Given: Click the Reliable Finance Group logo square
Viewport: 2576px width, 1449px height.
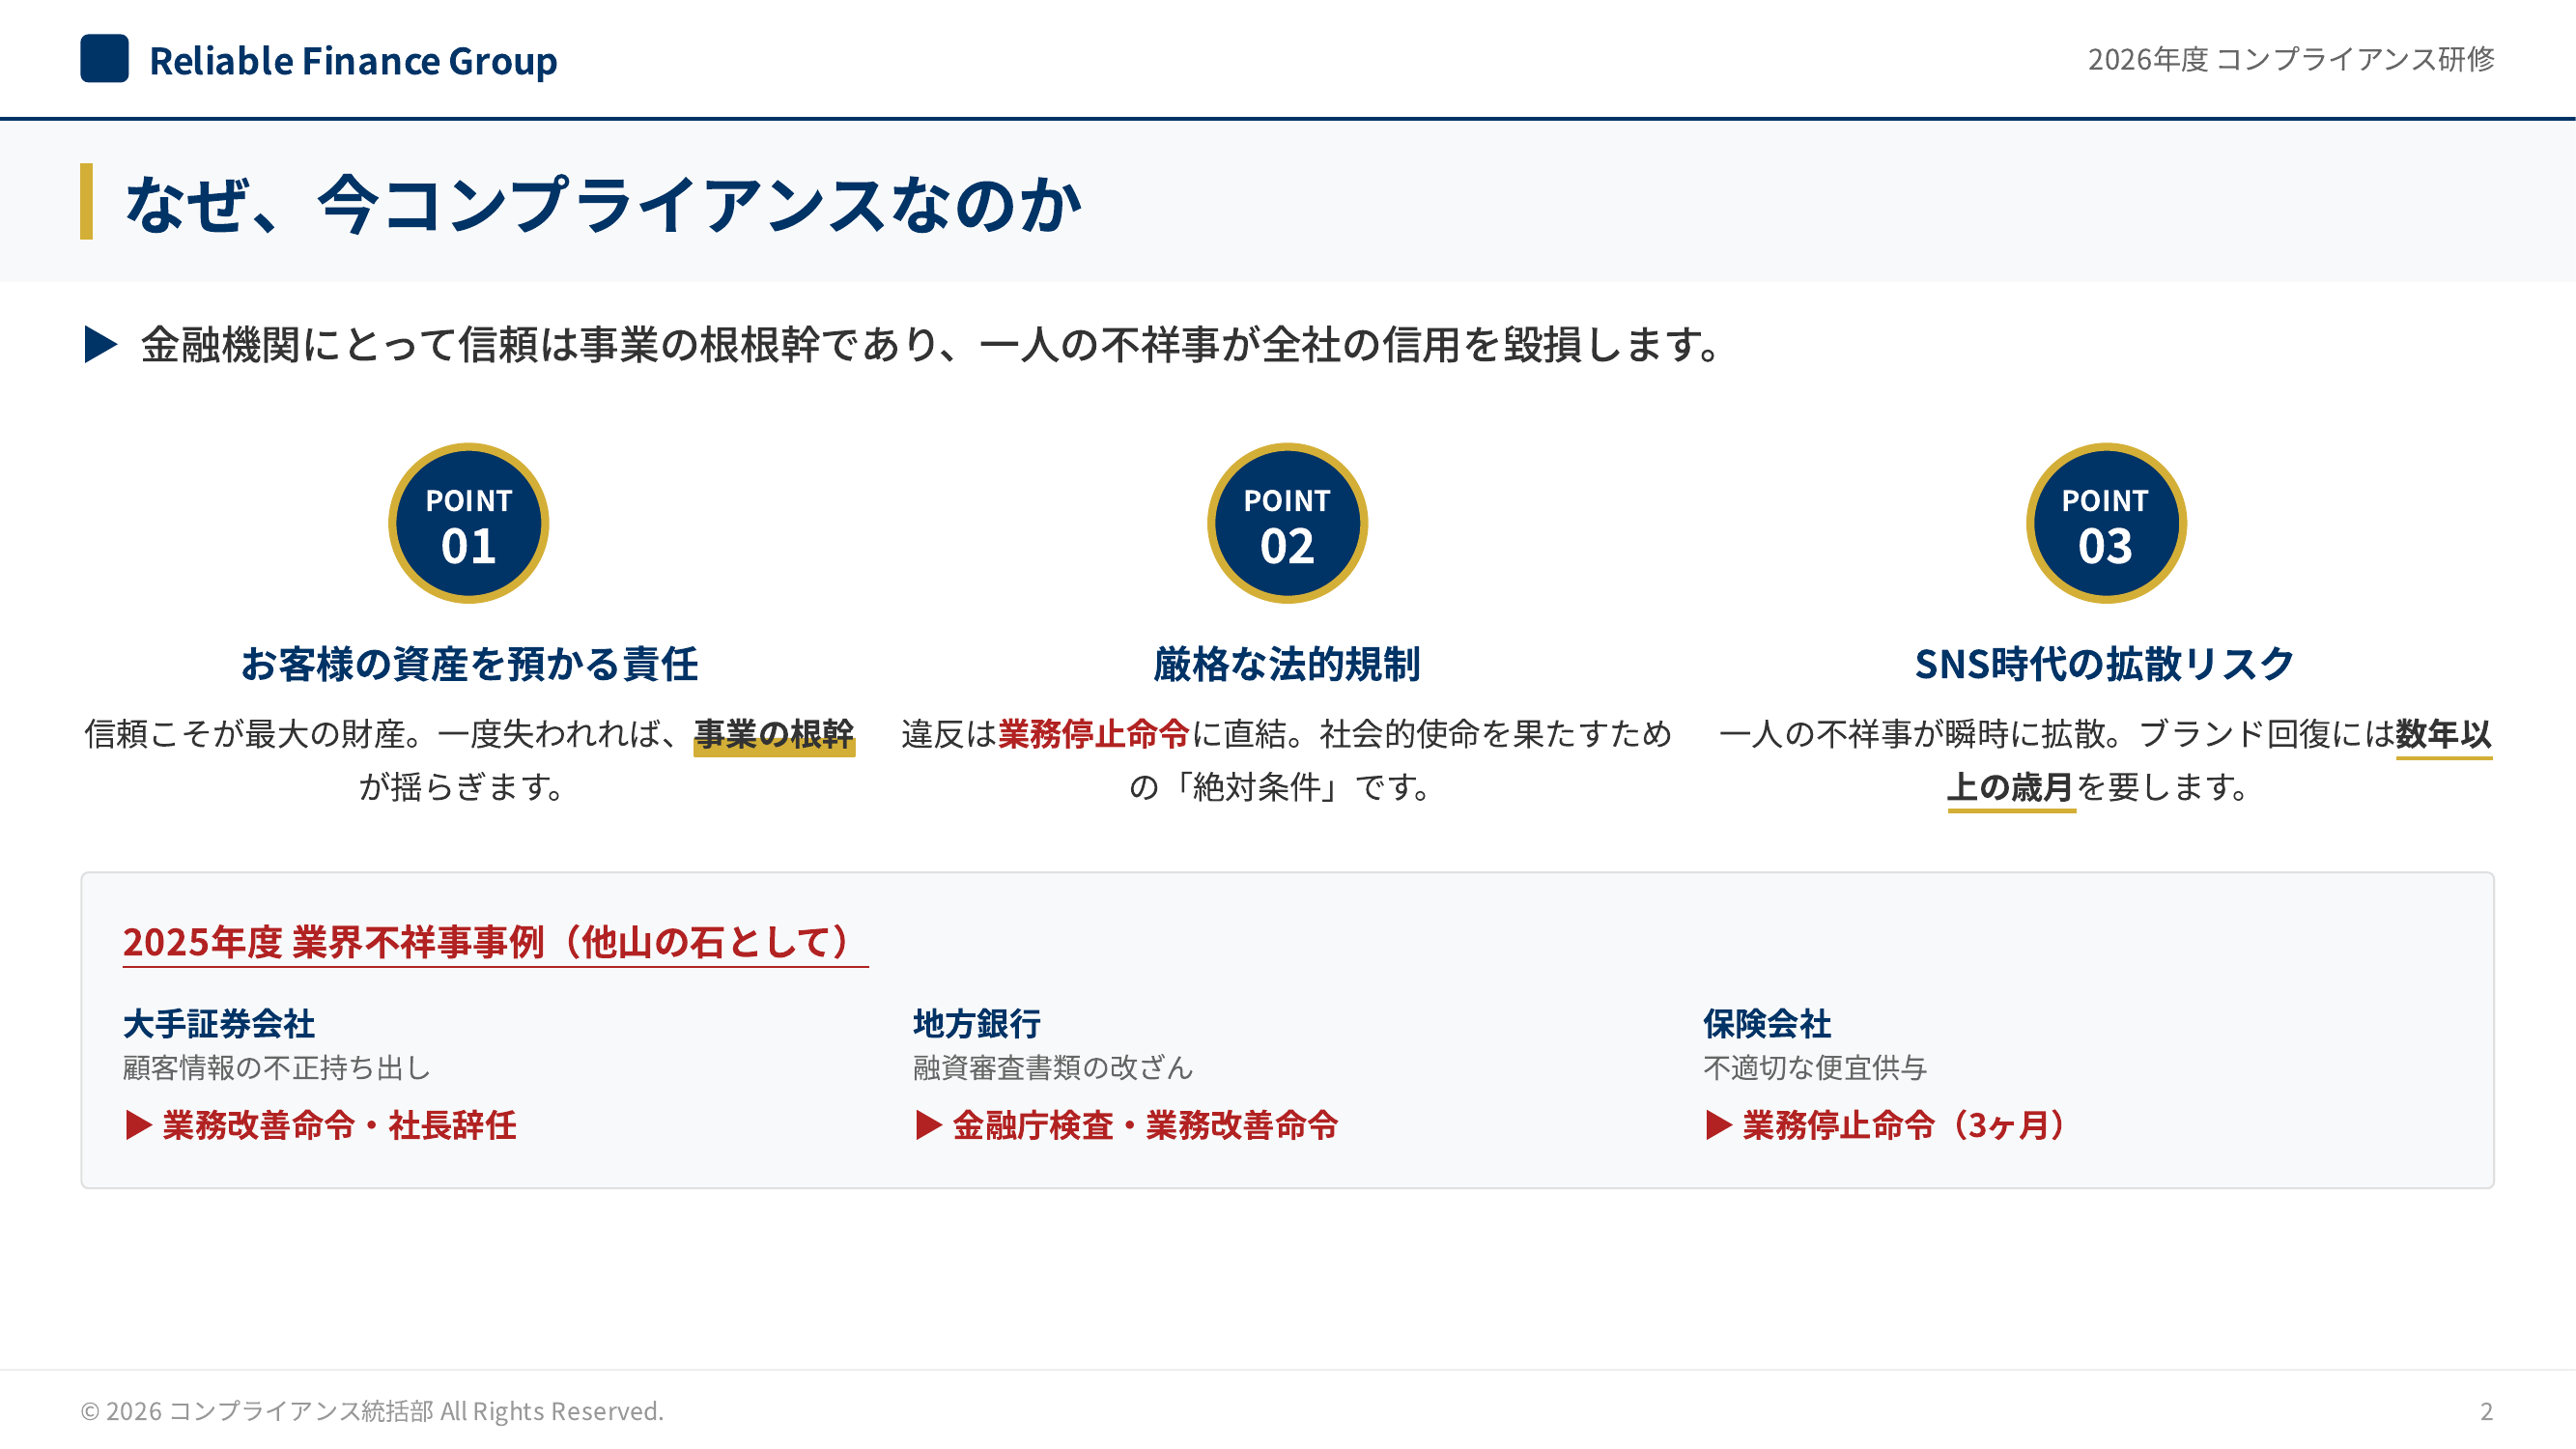Looking at the screenshot, I should (104, 58).
